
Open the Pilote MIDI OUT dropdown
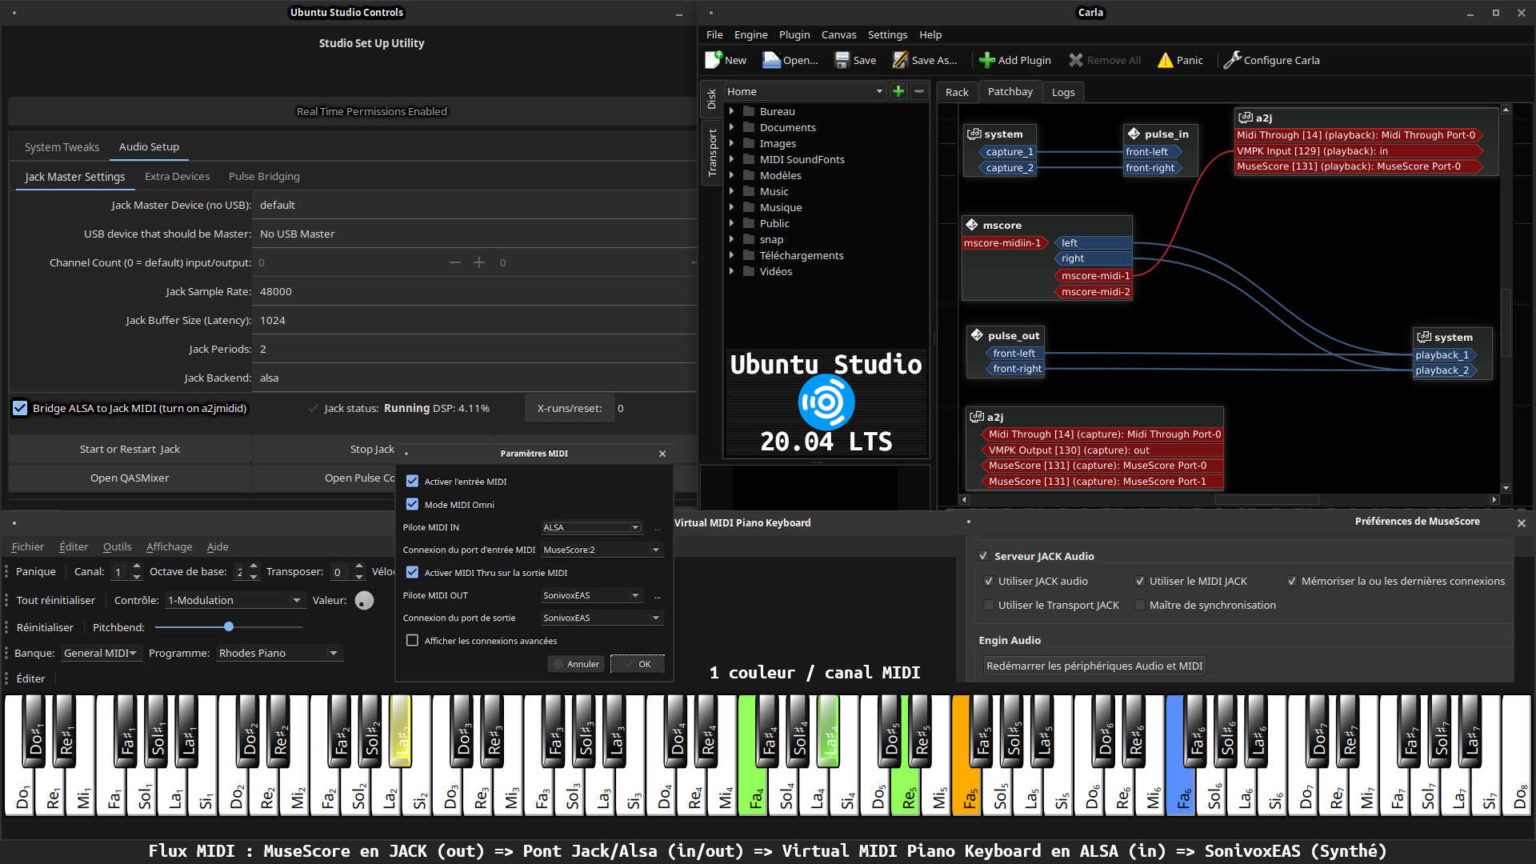tap(591, 594)
